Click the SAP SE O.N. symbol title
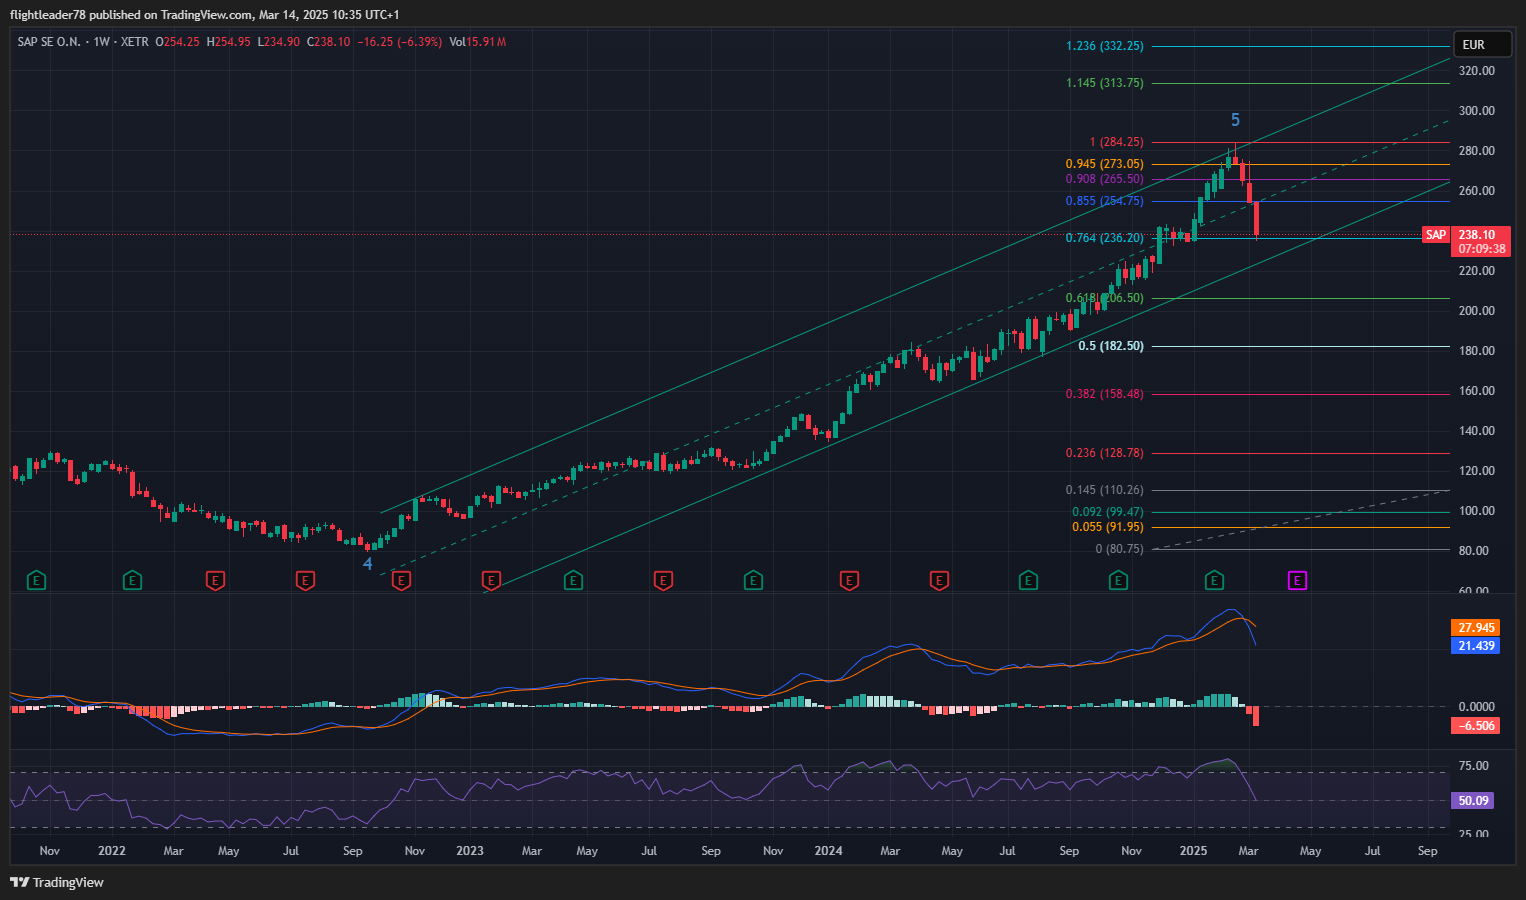This screenshot has width=1526, height=900. 49,42
